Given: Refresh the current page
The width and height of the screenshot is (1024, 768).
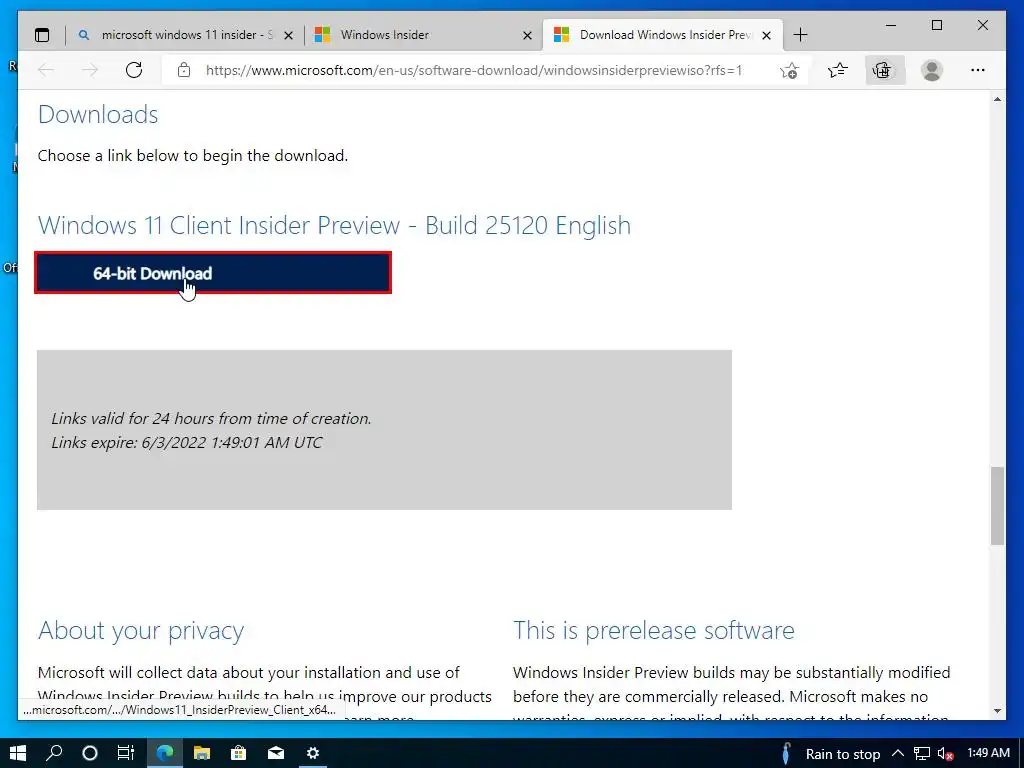Looking at the screenshot, I should click(x=134, y=70).
